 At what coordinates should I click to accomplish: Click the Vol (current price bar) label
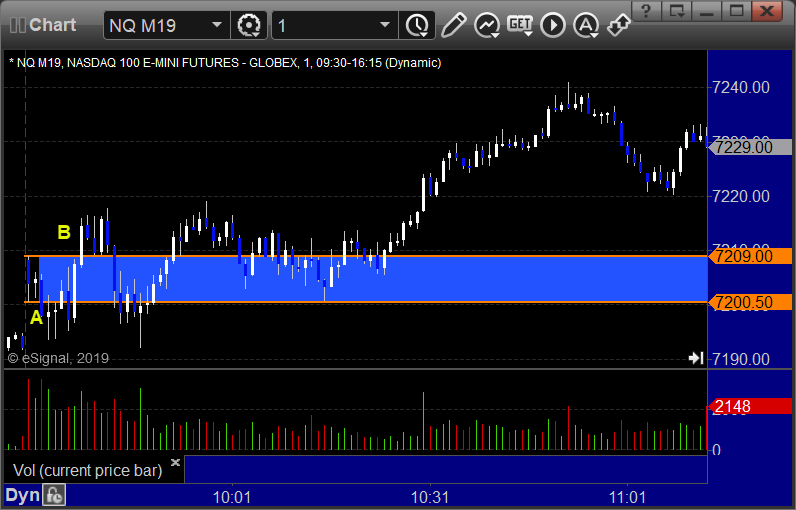[87, 470]
